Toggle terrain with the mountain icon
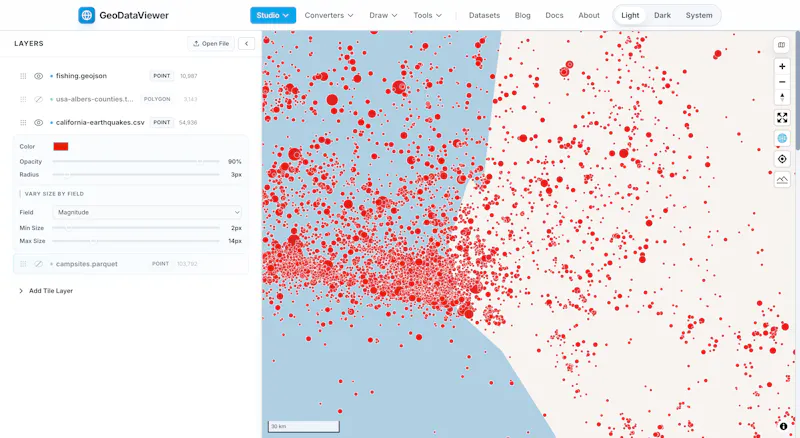The width and height of the screenshot is (800, 438). point(782,180)
